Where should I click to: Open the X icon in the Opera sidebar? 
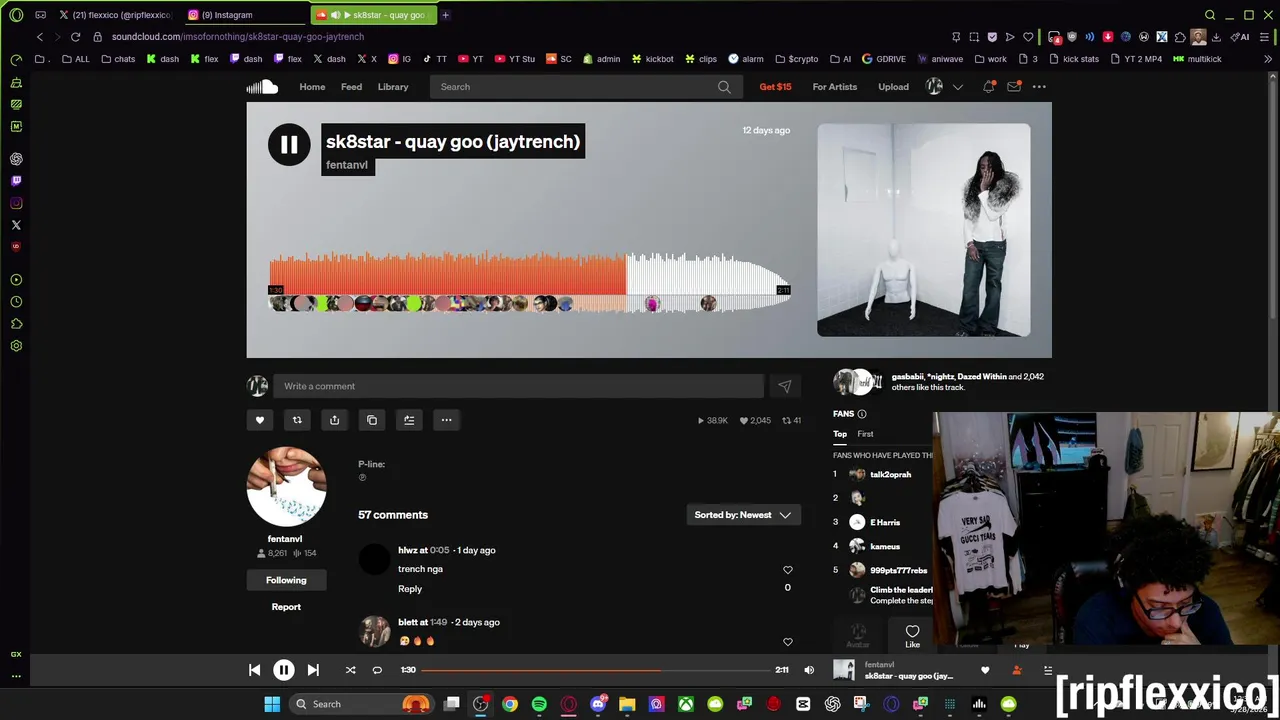coord(16,225)
